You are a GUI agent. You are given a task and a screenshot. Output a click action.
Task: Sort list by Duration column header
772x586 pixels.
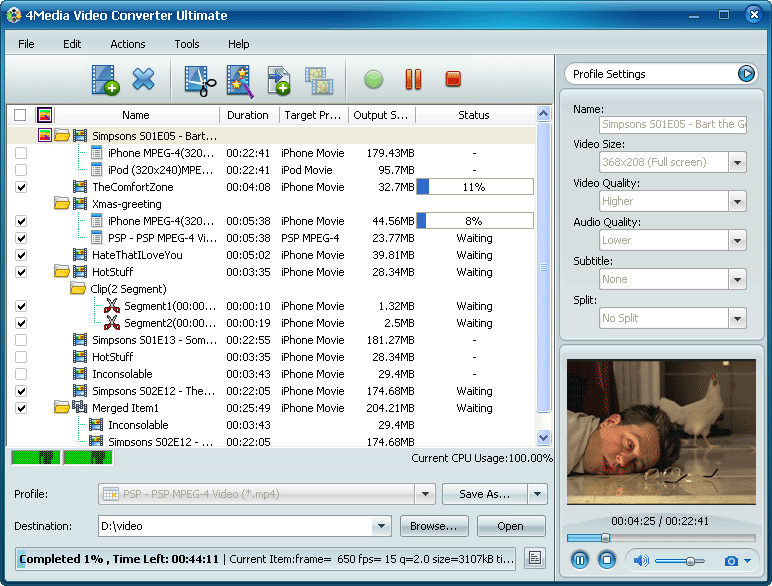click(248, 115)
